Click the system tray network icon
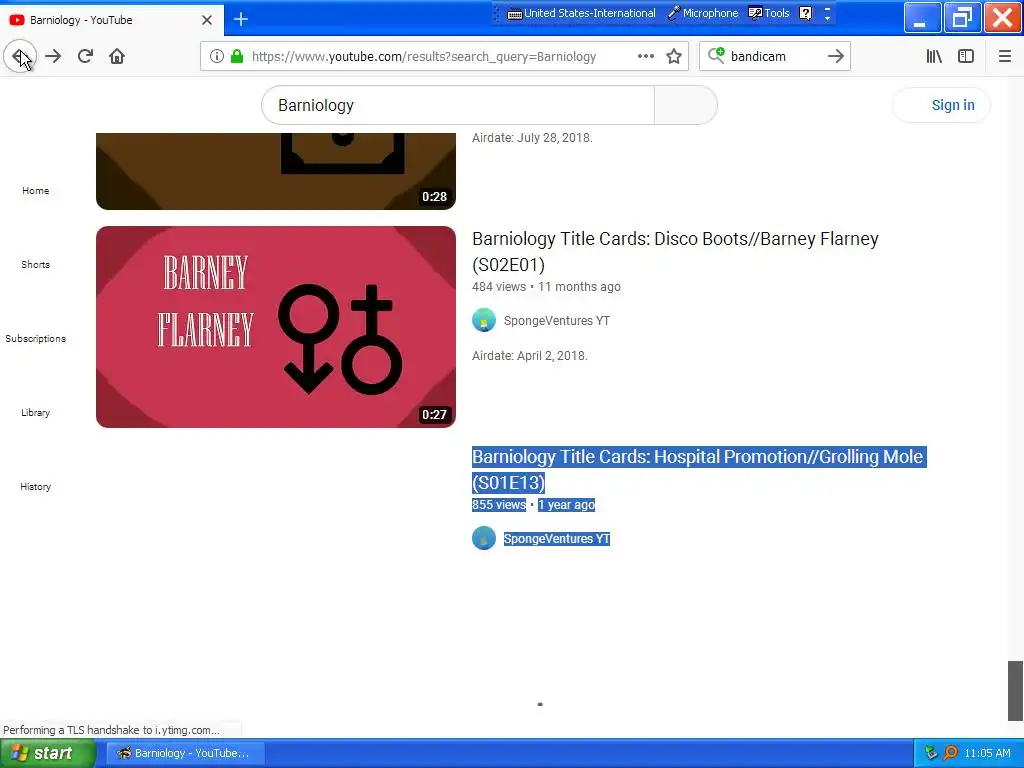This screenshot has height=768, width=1024. tap(931, 753)
